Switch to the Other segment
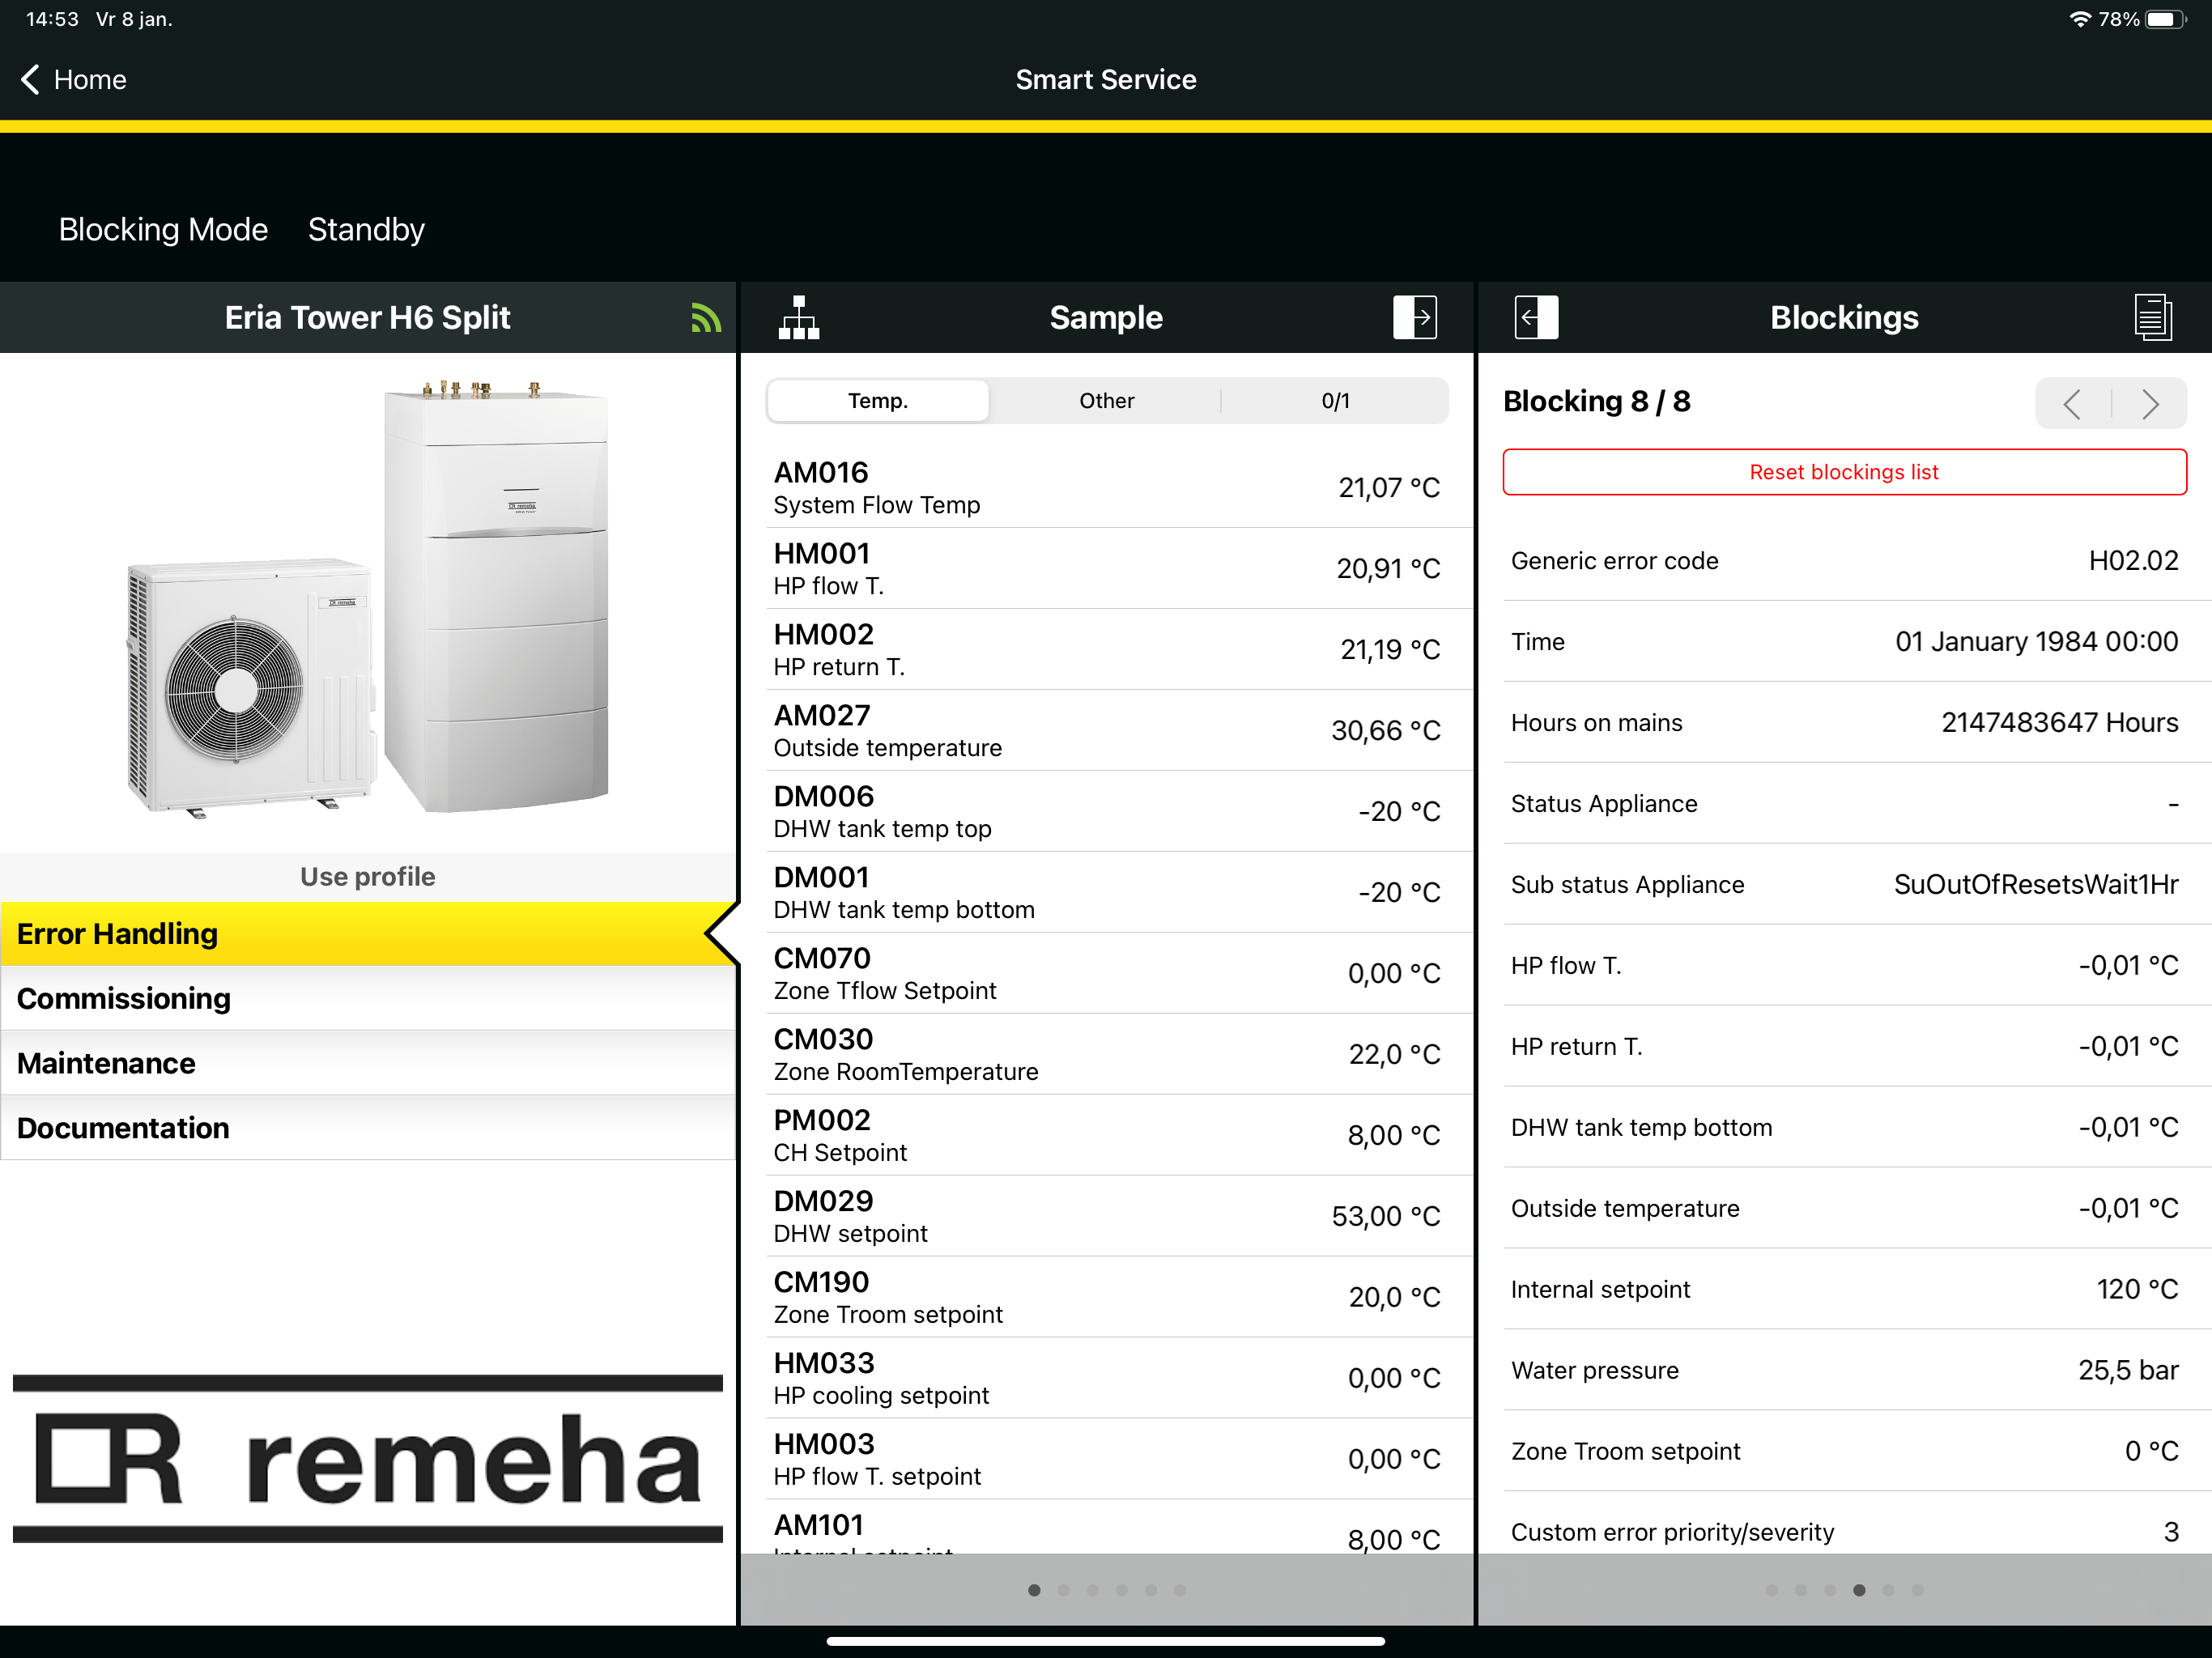Image resolution: width=2212 pixels, height=1658 pixels. (x=1106, y=401)
